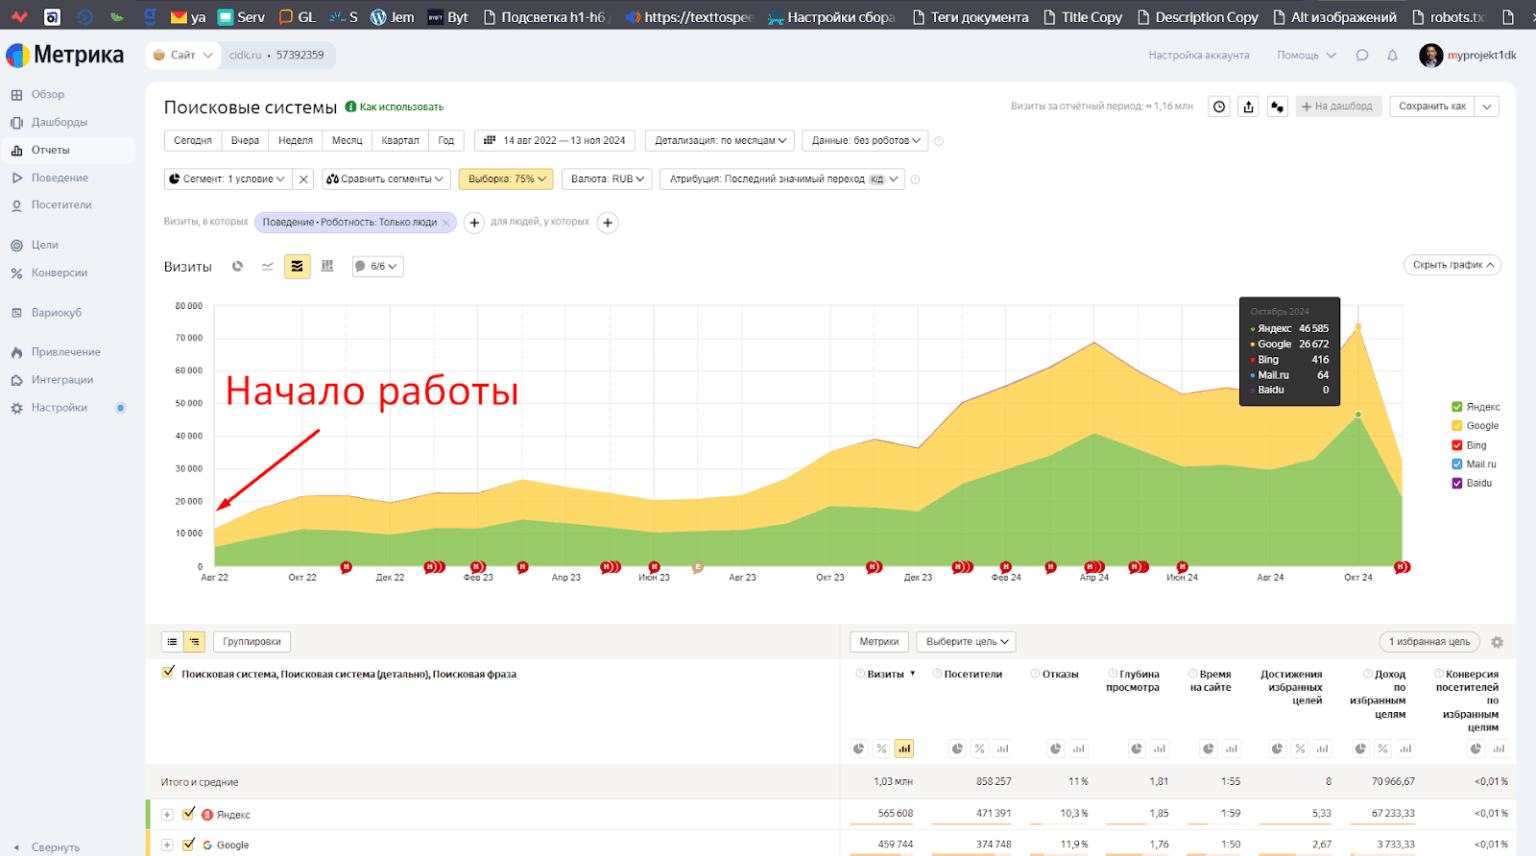Open Цели in the left sidebar
1536x856 pixels.
click(44, 245)
